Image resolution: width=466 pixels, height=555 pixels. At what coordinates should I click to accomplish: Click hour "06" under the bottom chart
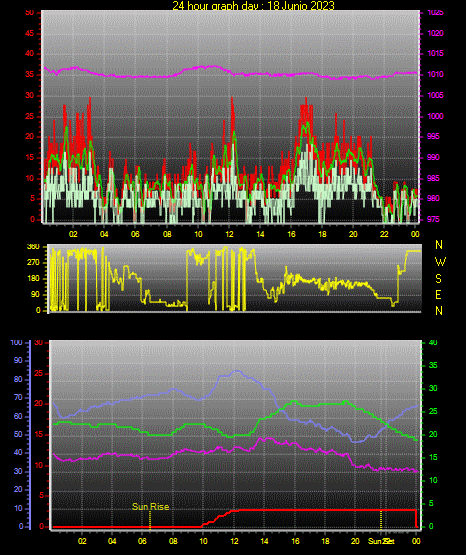pos(142,541)
